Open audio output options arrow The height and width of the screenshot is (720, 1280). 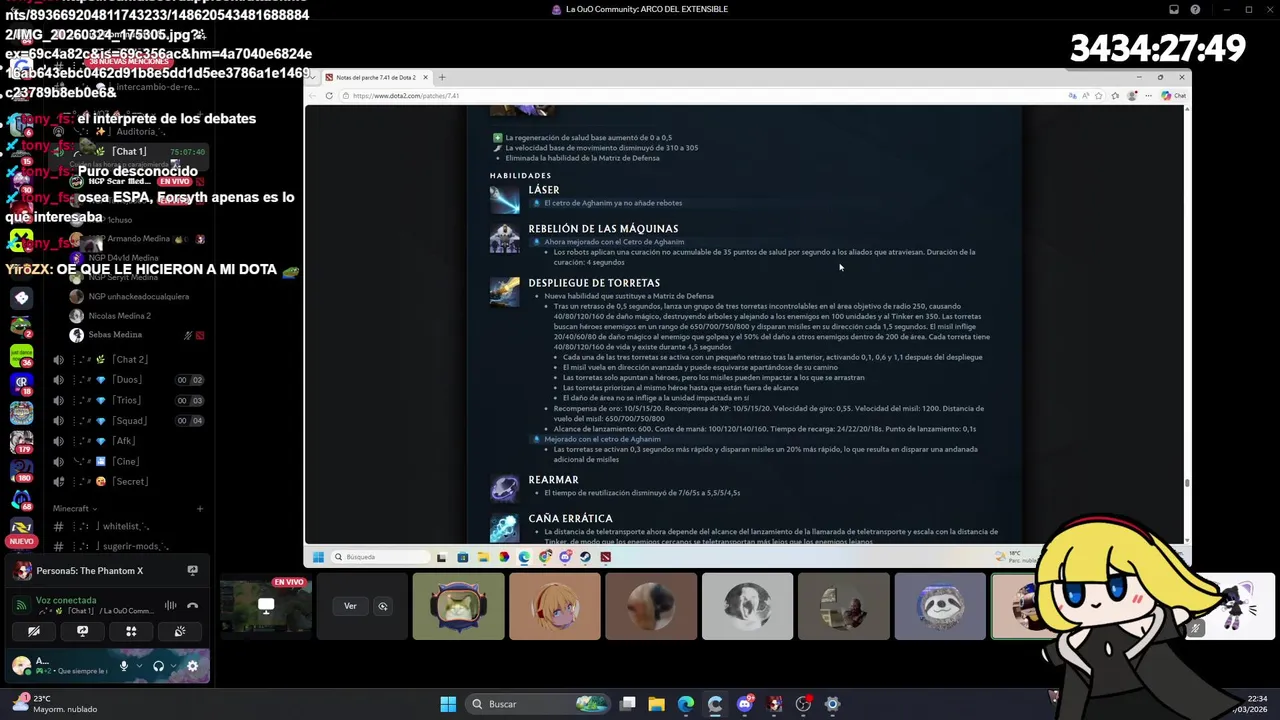[x=172, y=666]
